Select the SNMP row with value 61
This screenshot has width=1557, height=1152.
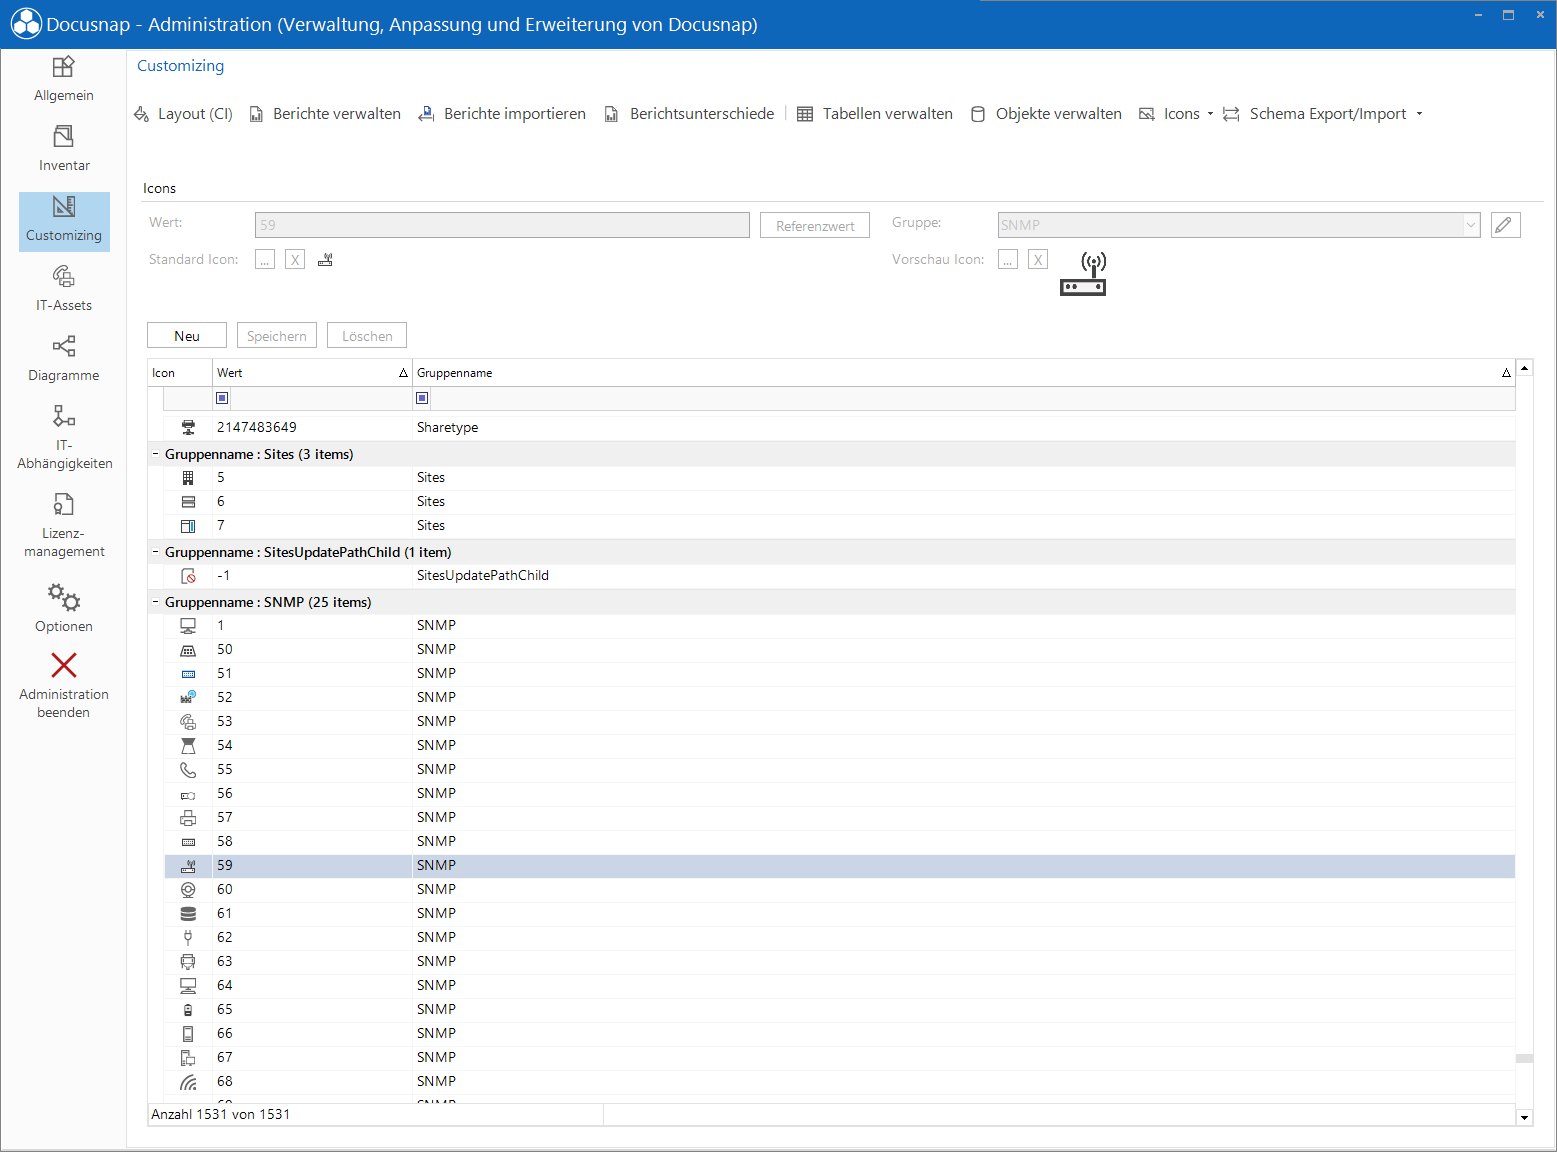(x=839, y=914)
